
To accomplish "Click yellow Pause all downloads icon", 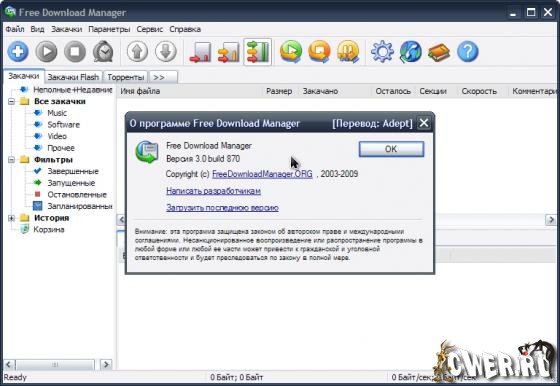I will [348, 52].
